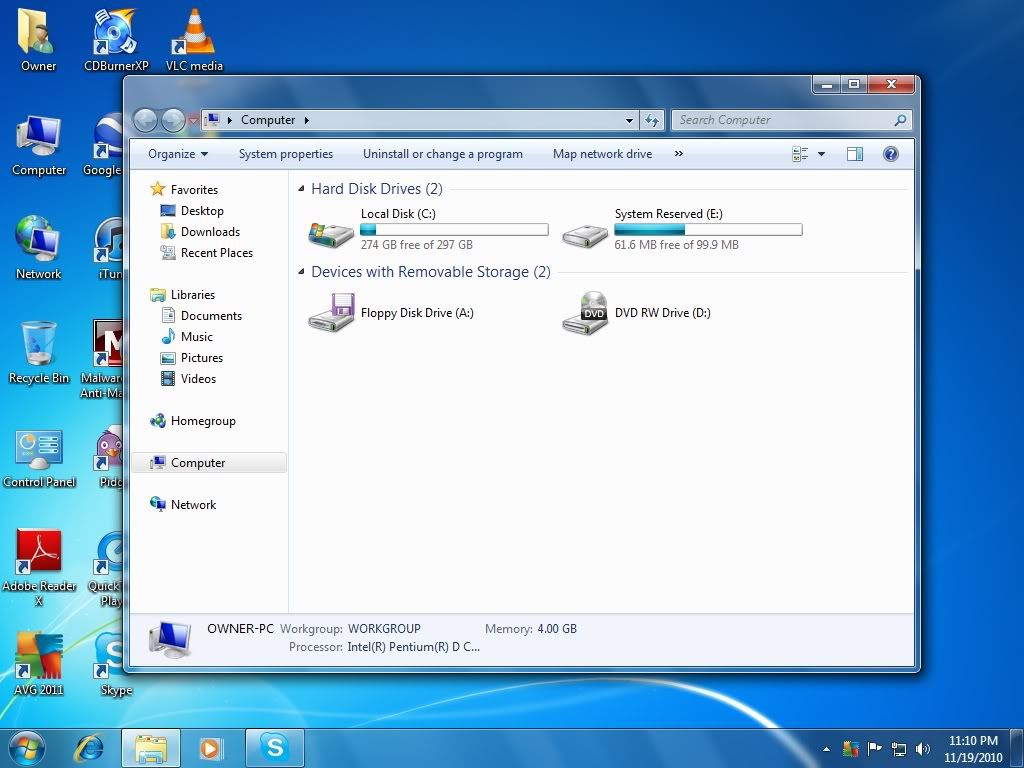The width and height of the screenshot is (1024, 768).
Task: Show the preview pane icon
Action: tap(854, 154)
